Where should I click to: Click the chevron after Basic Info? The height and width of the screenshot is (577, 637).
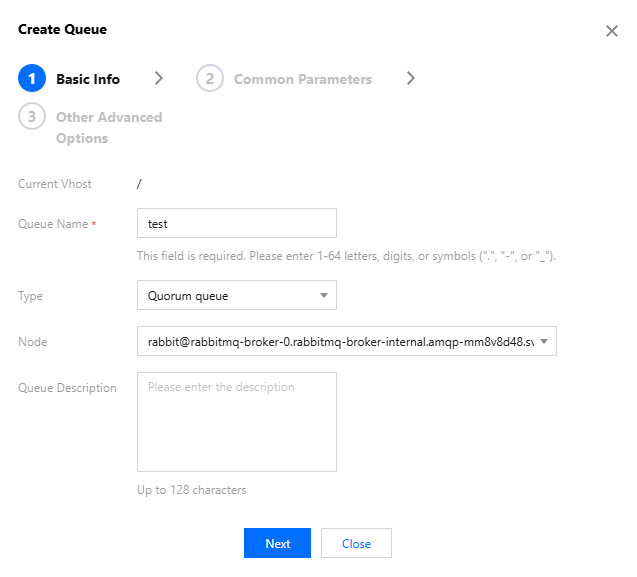(x=158, y=79)
